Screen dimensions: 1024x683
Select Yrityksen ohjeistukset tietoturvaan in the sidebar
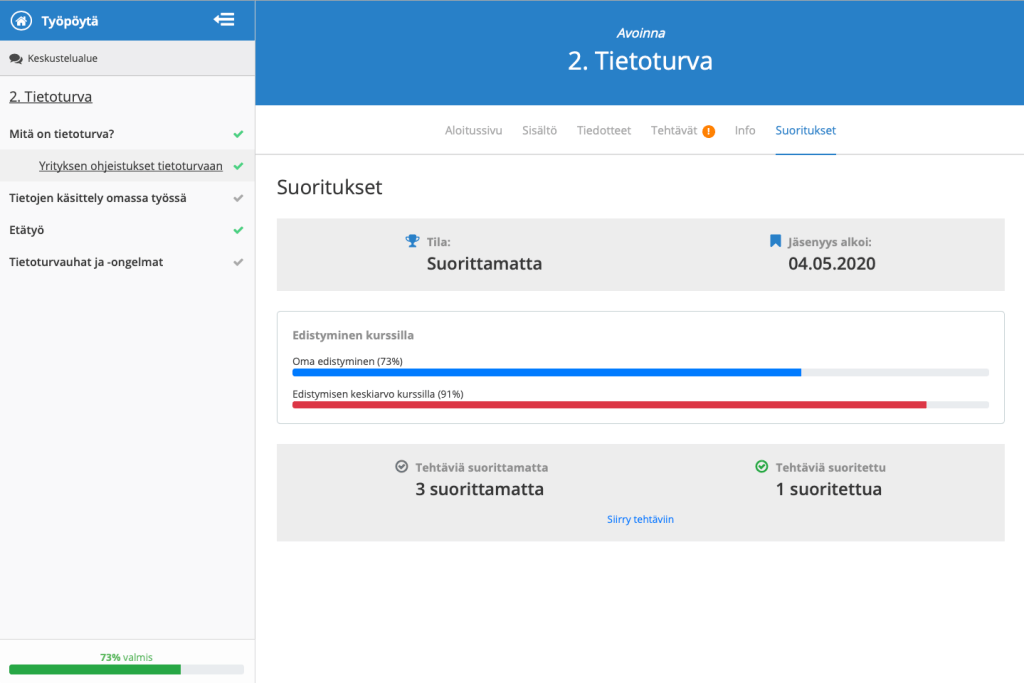click(130, 166)
